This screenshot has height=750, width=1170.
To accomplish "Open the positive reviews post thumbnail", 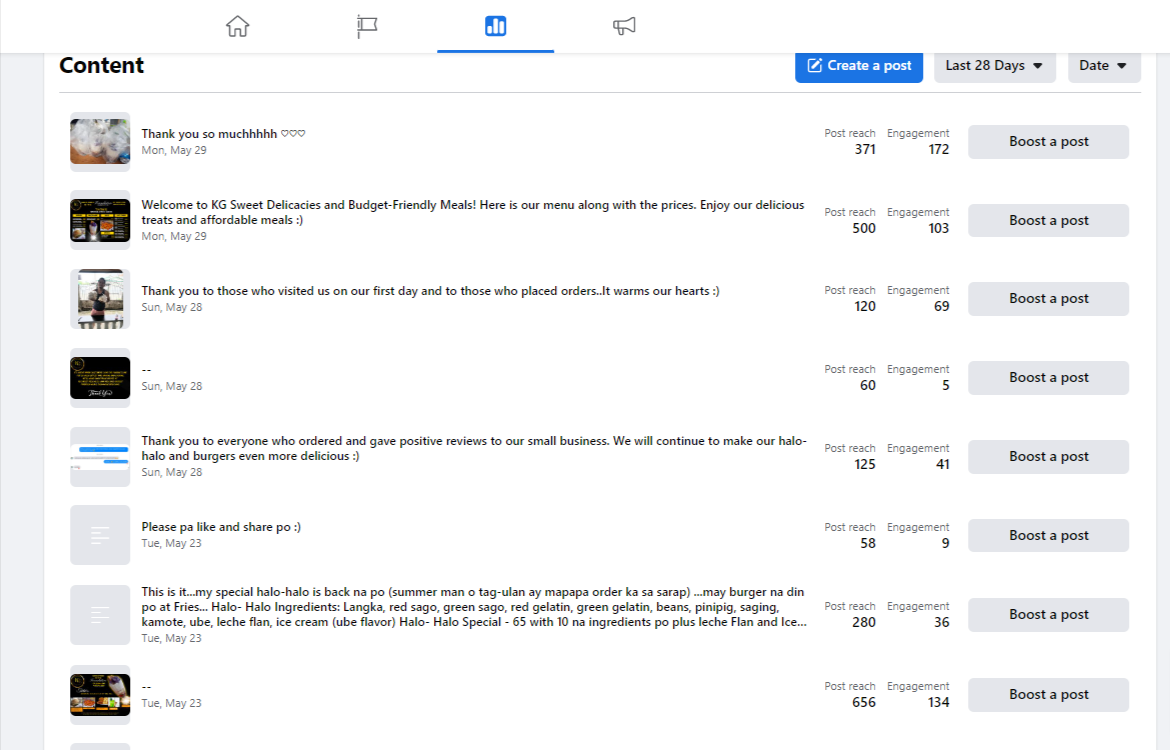I will (x=100, y=457).
